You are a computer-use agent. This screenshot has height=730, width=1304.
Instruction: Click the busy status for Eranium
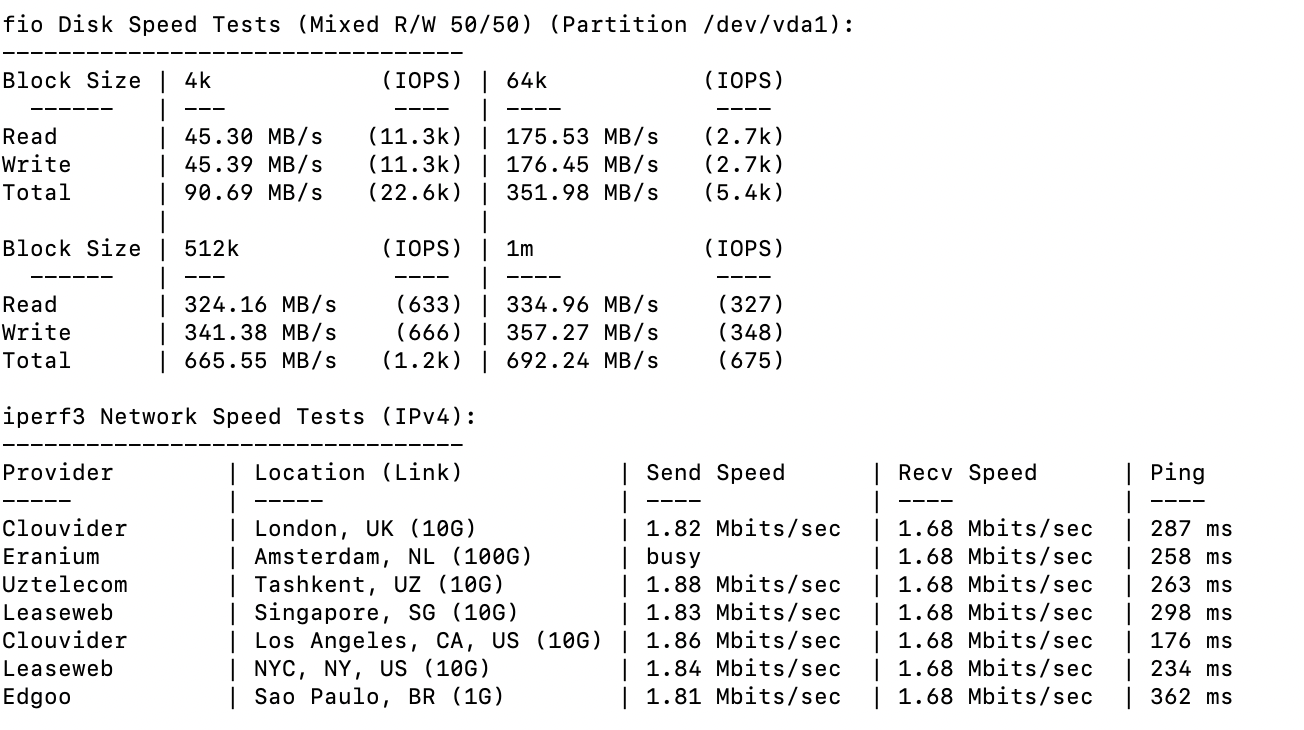(x=674, y=557)
